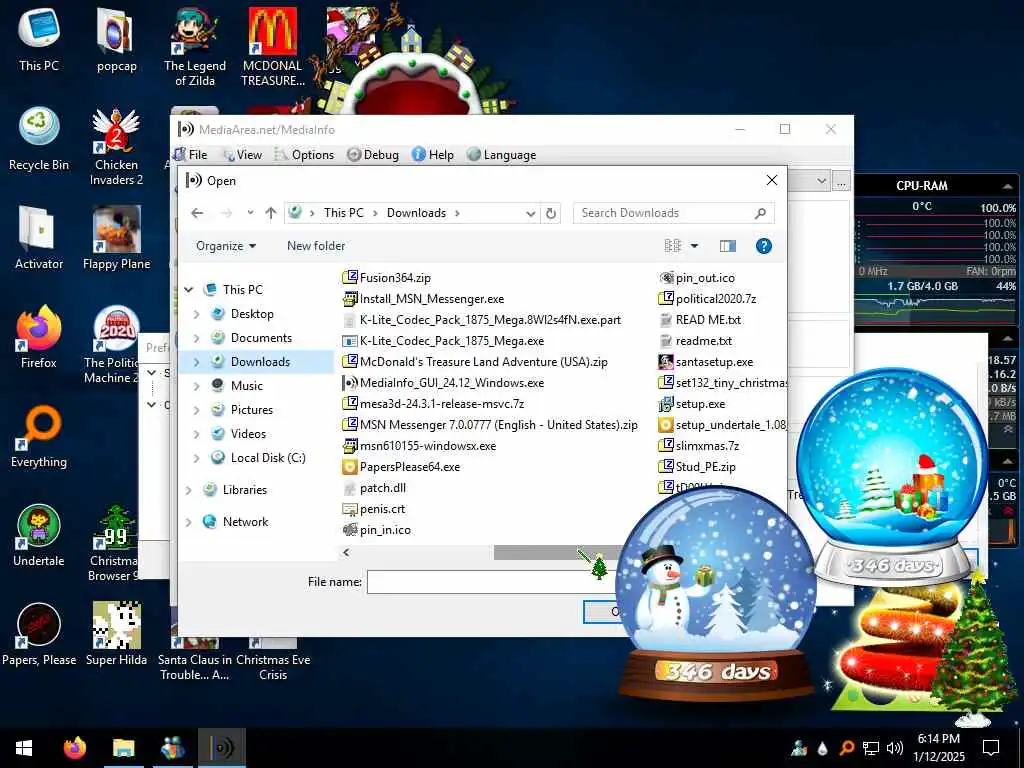Open the MediaInfo Debug menu
Image resolution: width=1024 pixels, height=768 pixels.
pyautogui.click(x=373, y=155)
